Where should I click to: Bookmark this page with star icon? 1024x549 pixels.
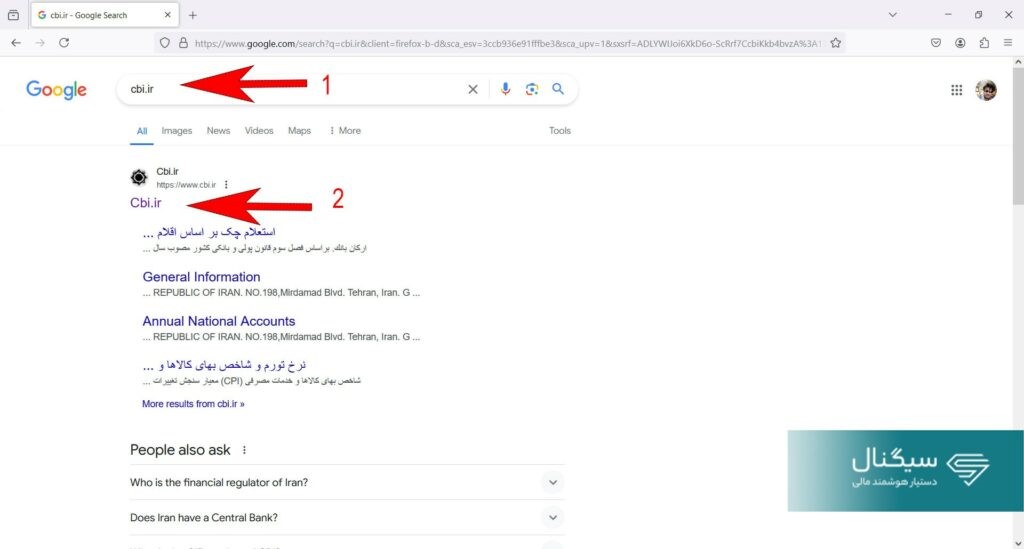click(x=835, y=43)
